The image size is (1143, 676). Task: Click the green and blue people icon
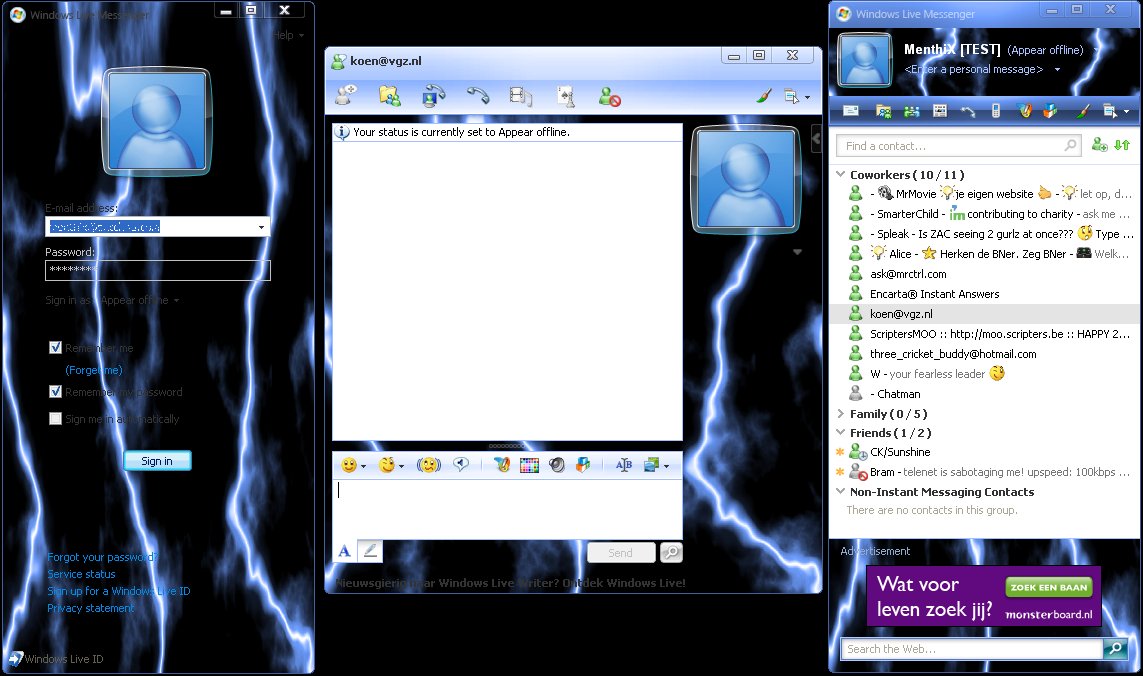coord(911,111)
